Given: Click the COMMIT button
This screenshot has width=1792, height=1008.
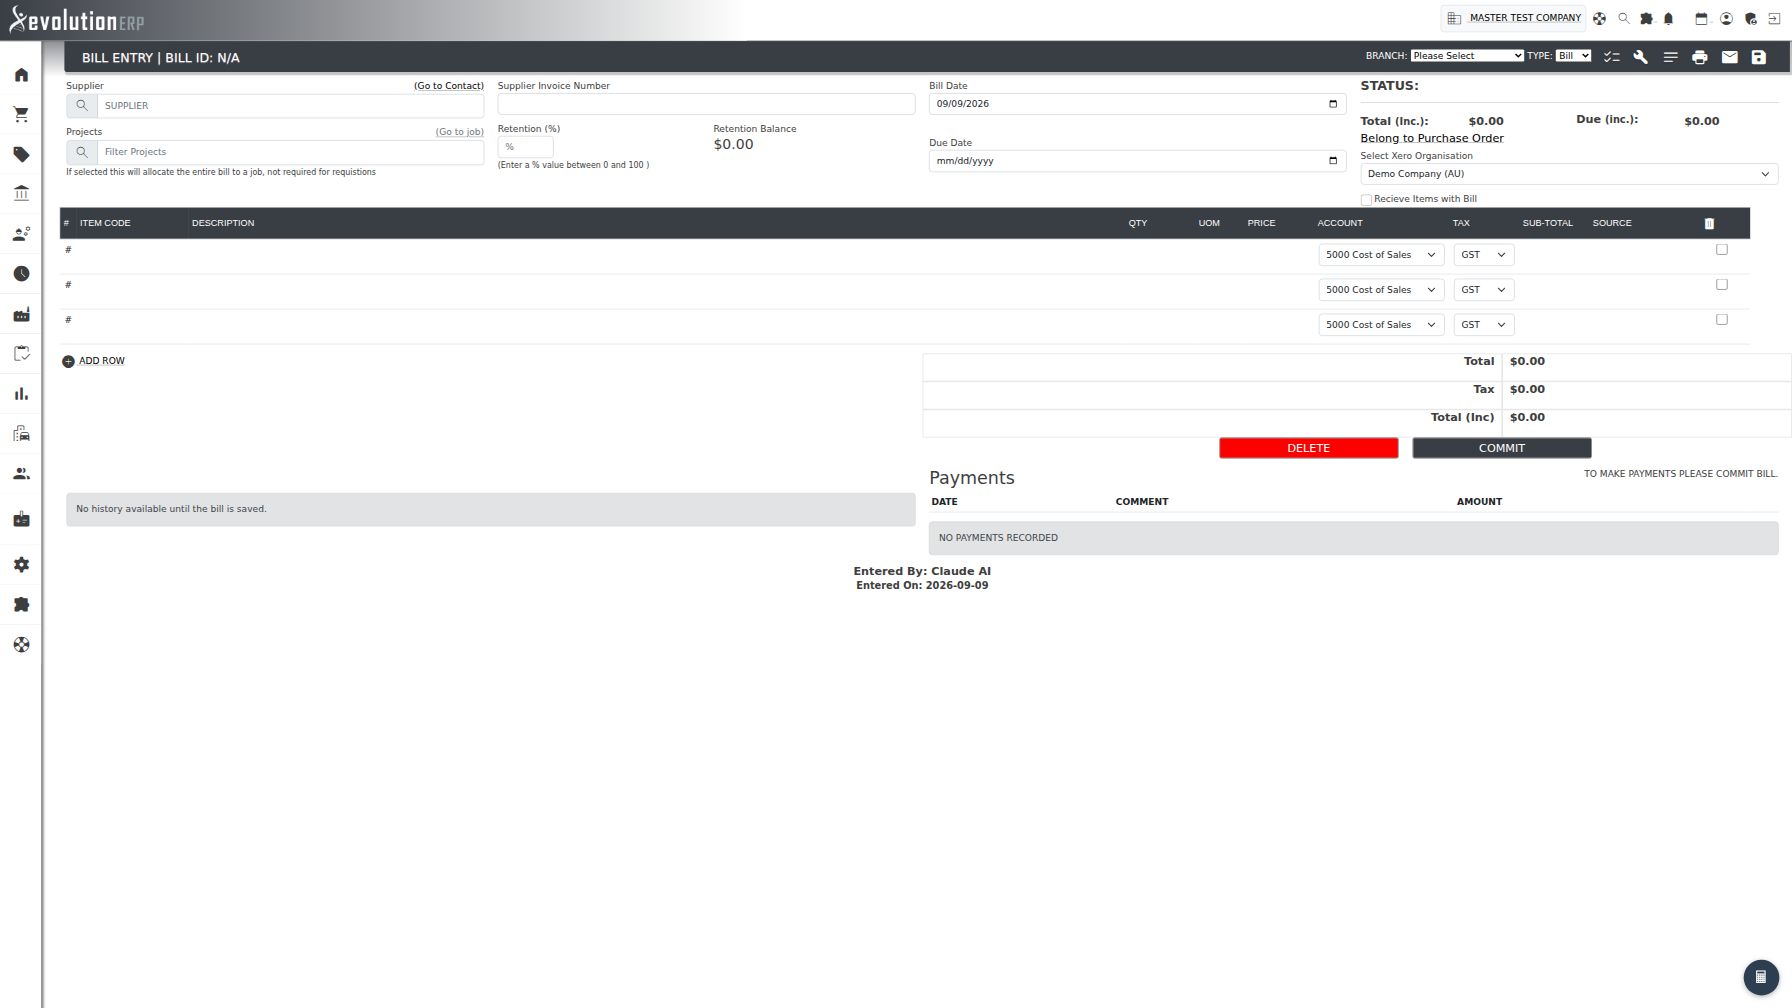Looking at the screenshot, I should pyautogui.click(x=1502, y=448).
